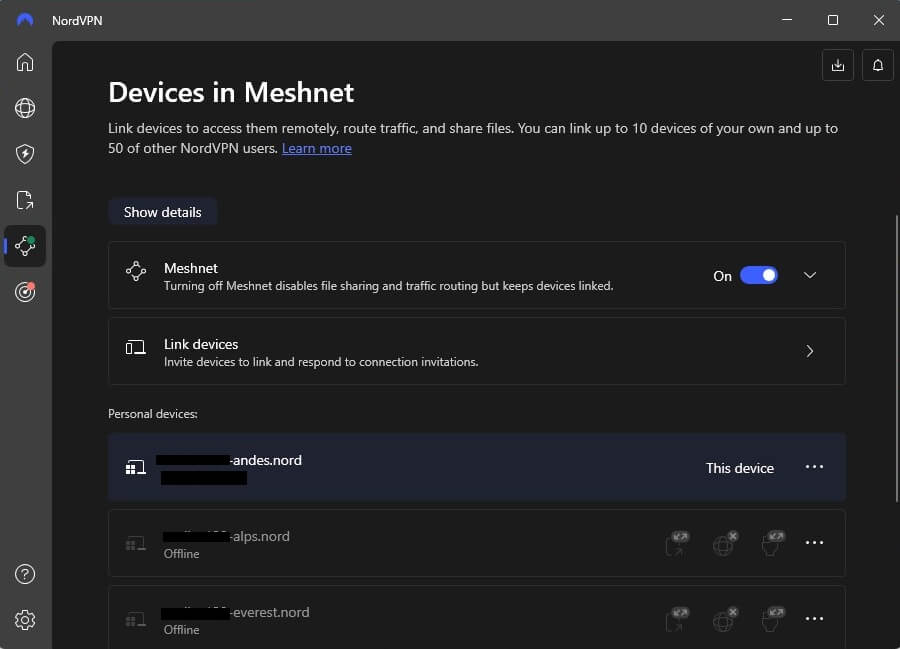Screen dimensions: 900x649
Task: Click the 'Turning off Meshnet disables file sharing' description
Action: coord(389,286)
